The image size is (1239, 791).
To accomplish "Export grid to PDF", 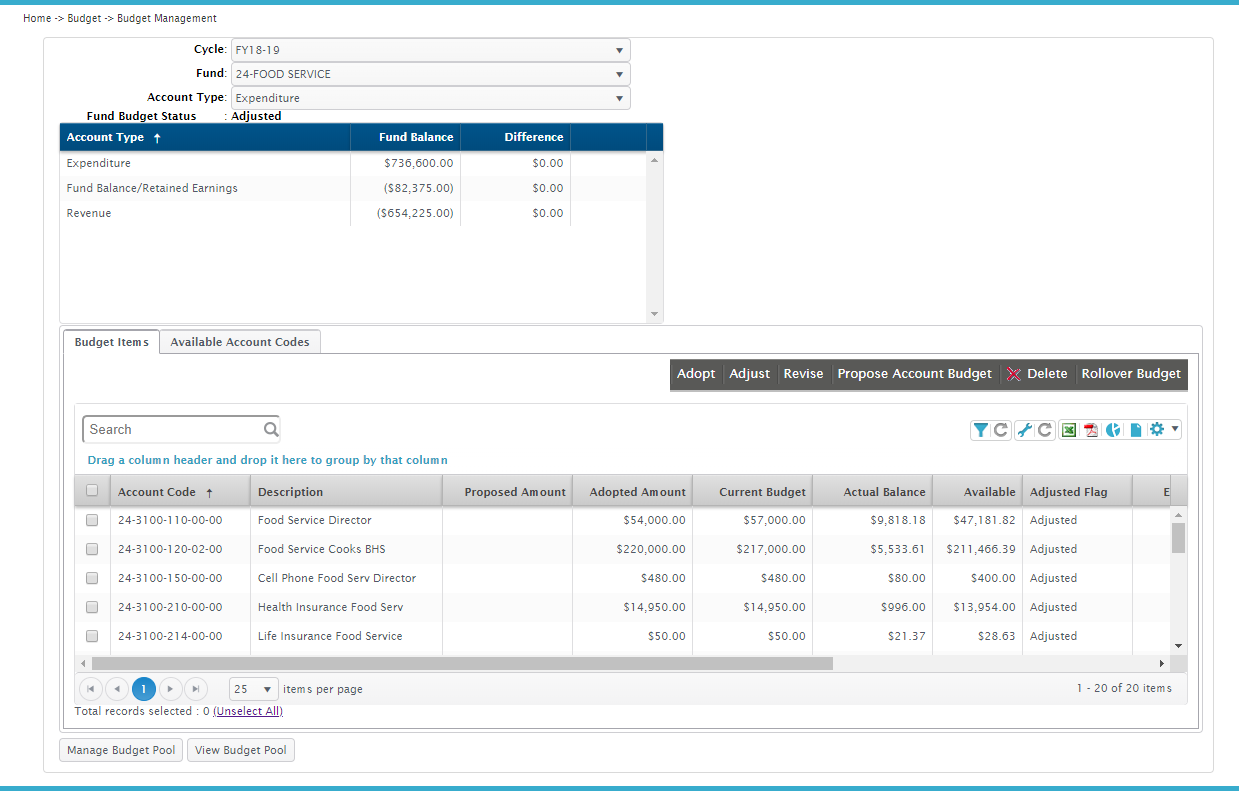I will tap(1091, 430).
